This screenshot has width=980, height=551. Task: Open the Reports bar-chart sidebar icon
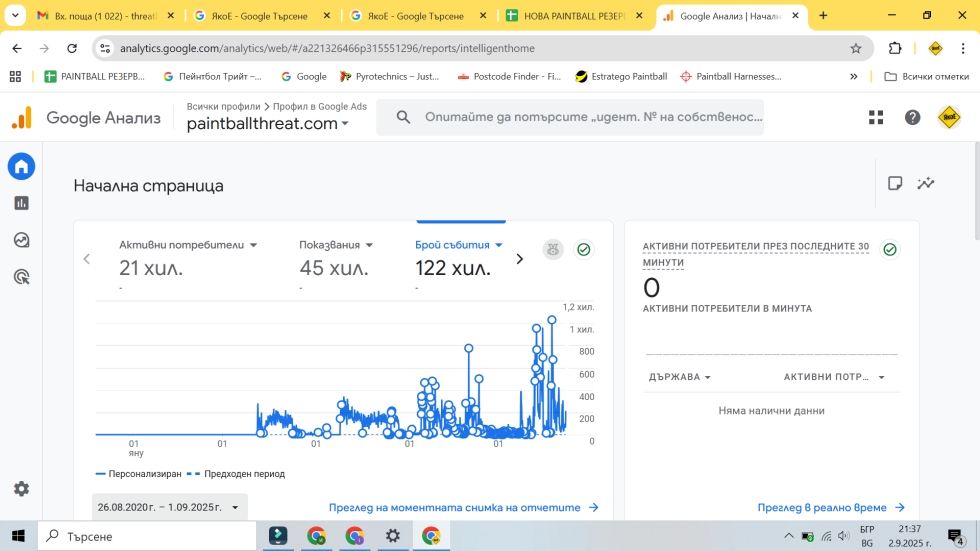pos(21,203)
